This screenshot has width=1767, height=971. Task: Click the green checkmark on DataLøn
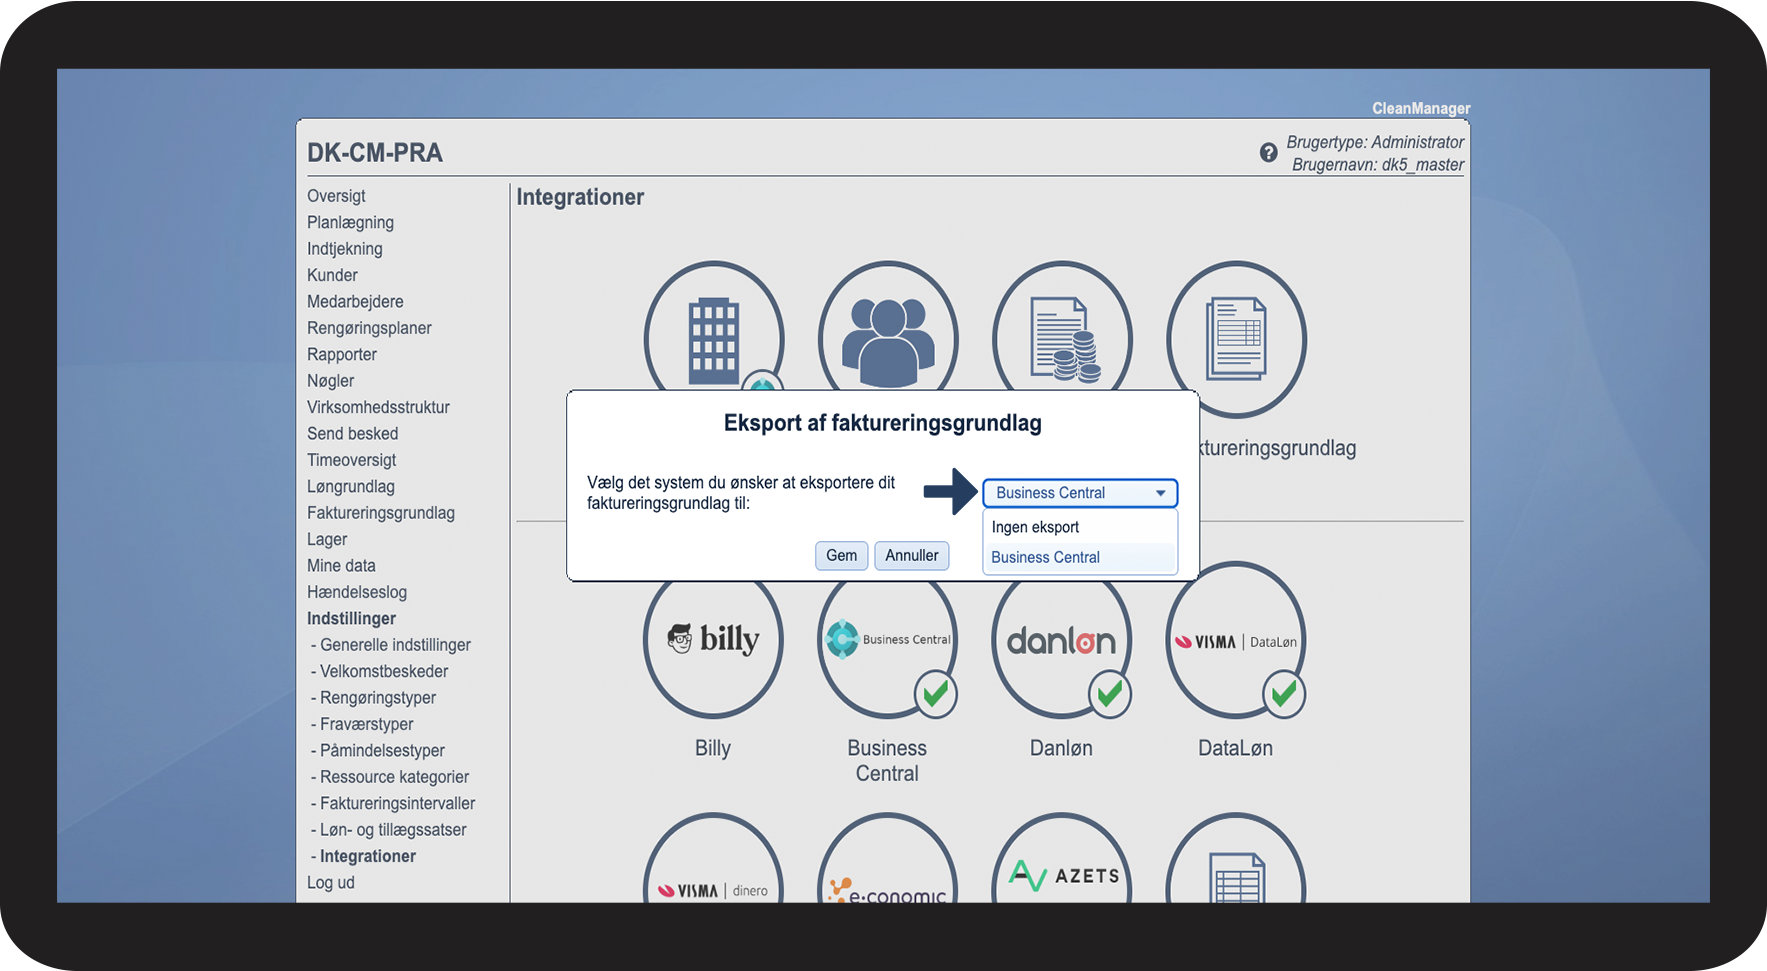pos(1284,693)
